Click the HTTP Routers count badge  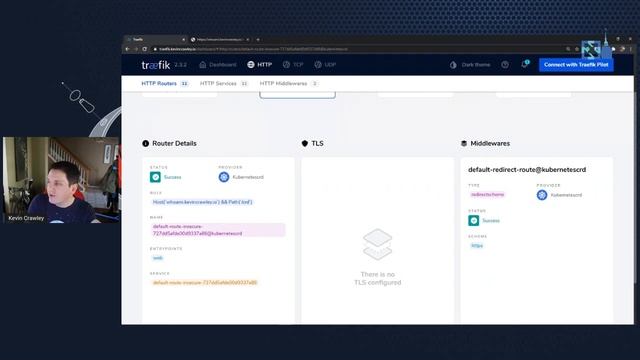click(184, 83)
